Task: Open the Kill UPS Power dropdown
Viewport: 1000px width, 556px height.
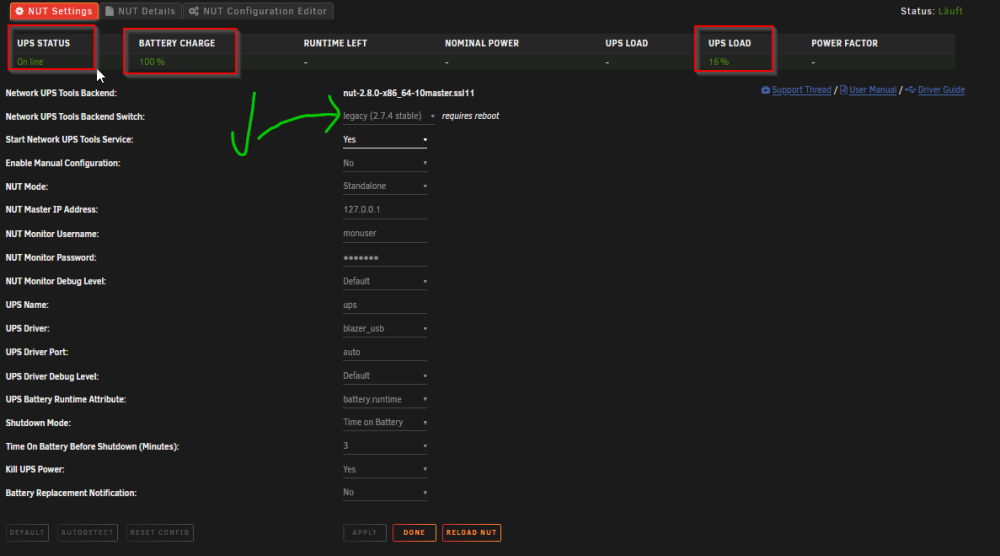Action: tap(385, 469)
